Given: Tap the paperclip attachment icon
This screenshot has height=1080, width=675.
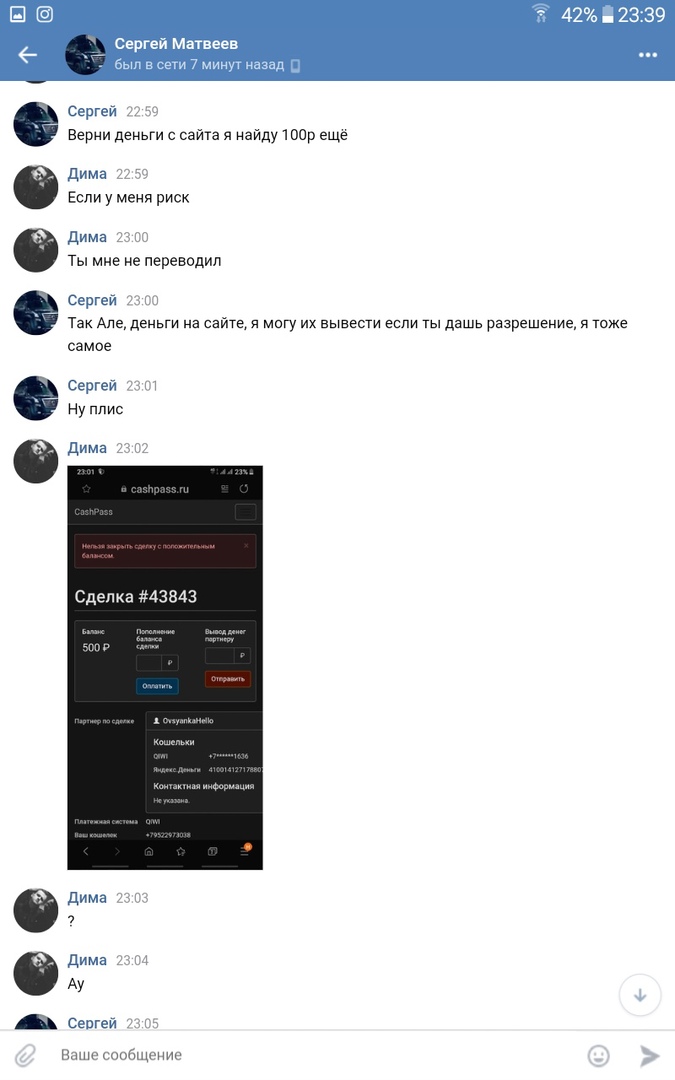Looking at the screenshot, I should pos(25,1055).
